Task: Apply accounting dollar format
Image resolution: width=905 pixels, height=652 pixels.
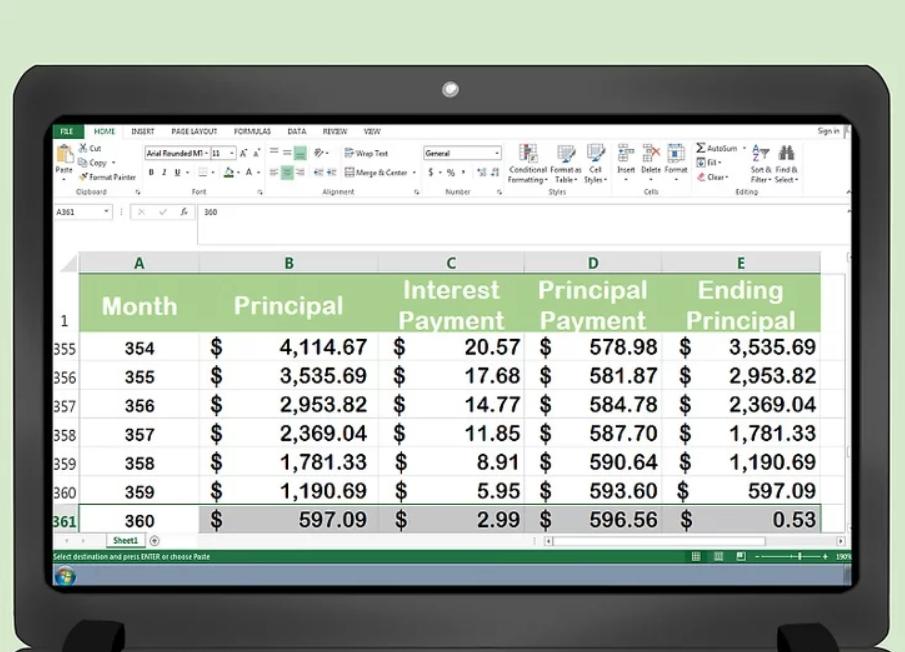Action: 431,172
